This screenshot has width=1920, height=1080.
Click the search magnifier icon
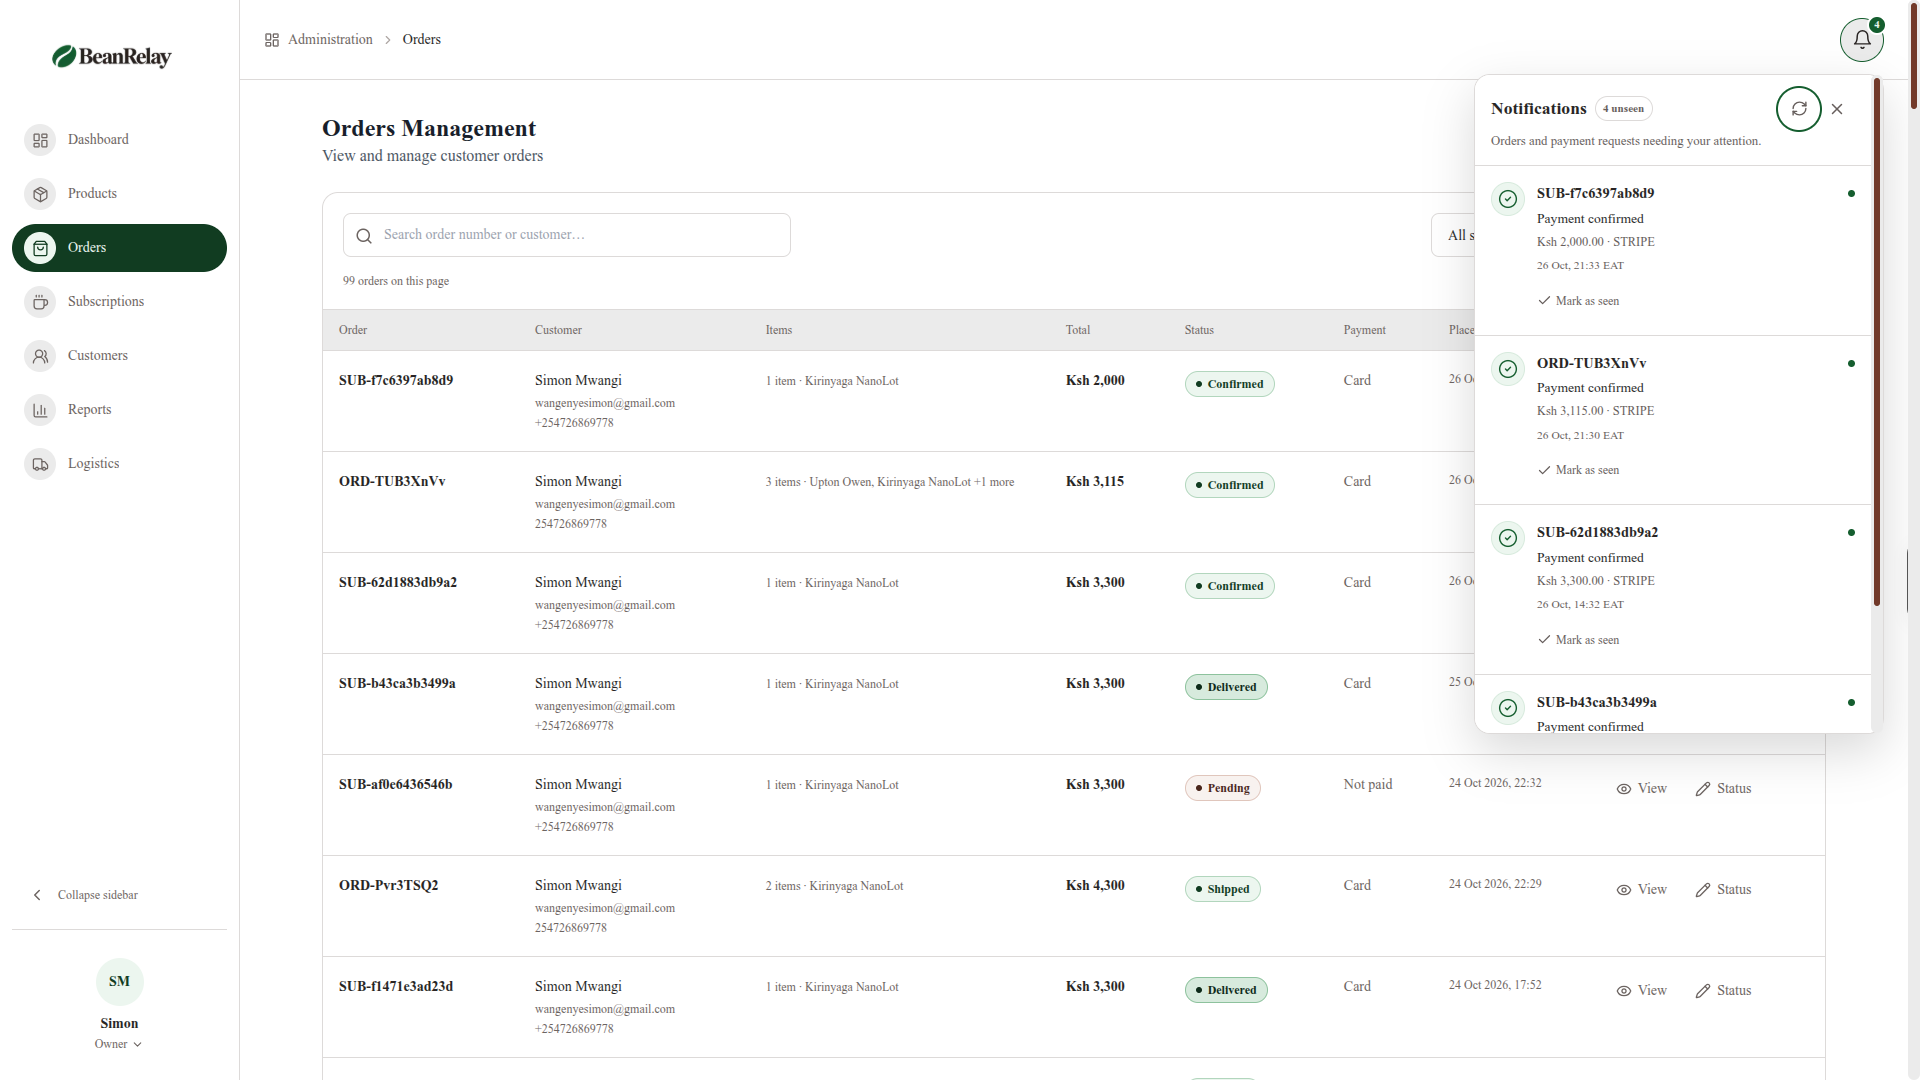click(364, 236)
